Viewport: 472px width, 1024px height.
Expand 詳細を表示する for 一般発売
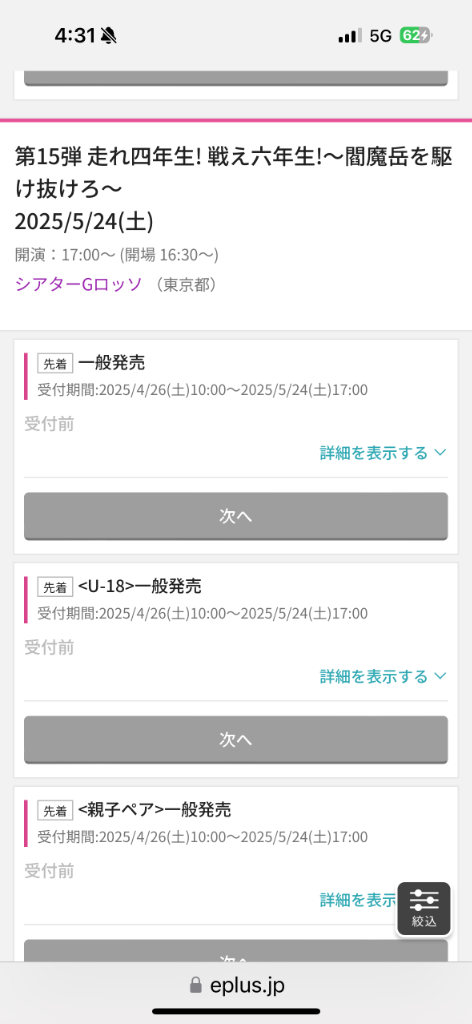[383, 453]
